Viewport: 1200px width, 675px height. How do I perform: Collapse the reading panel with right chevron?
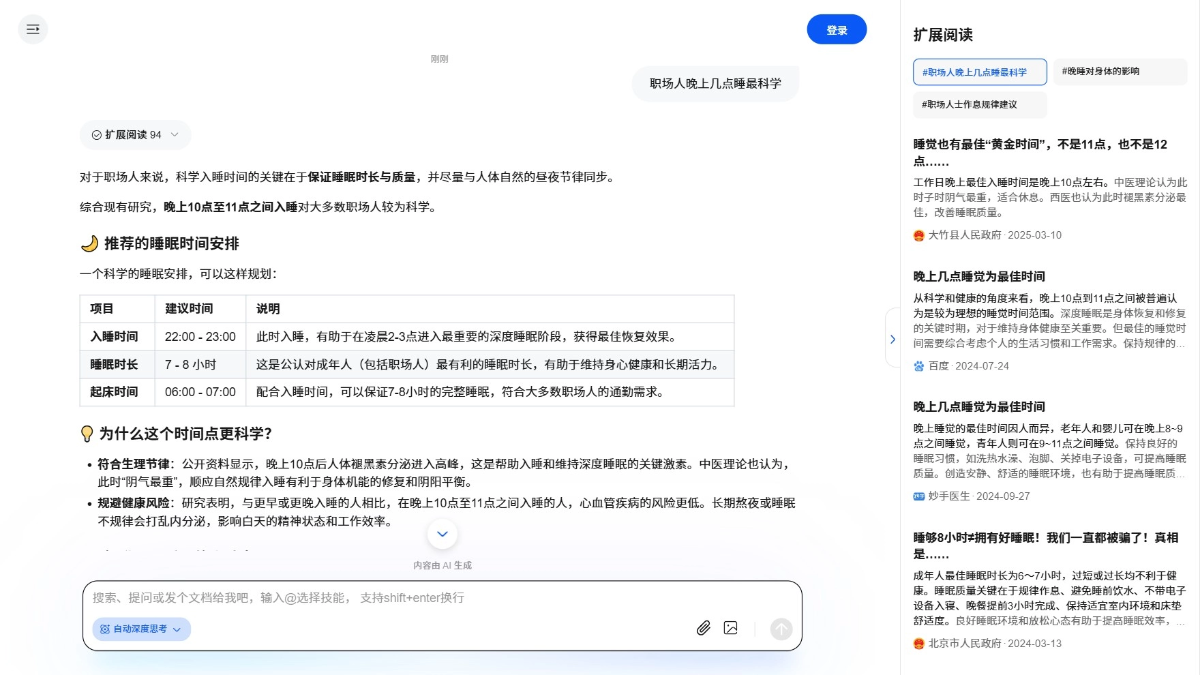892,338
